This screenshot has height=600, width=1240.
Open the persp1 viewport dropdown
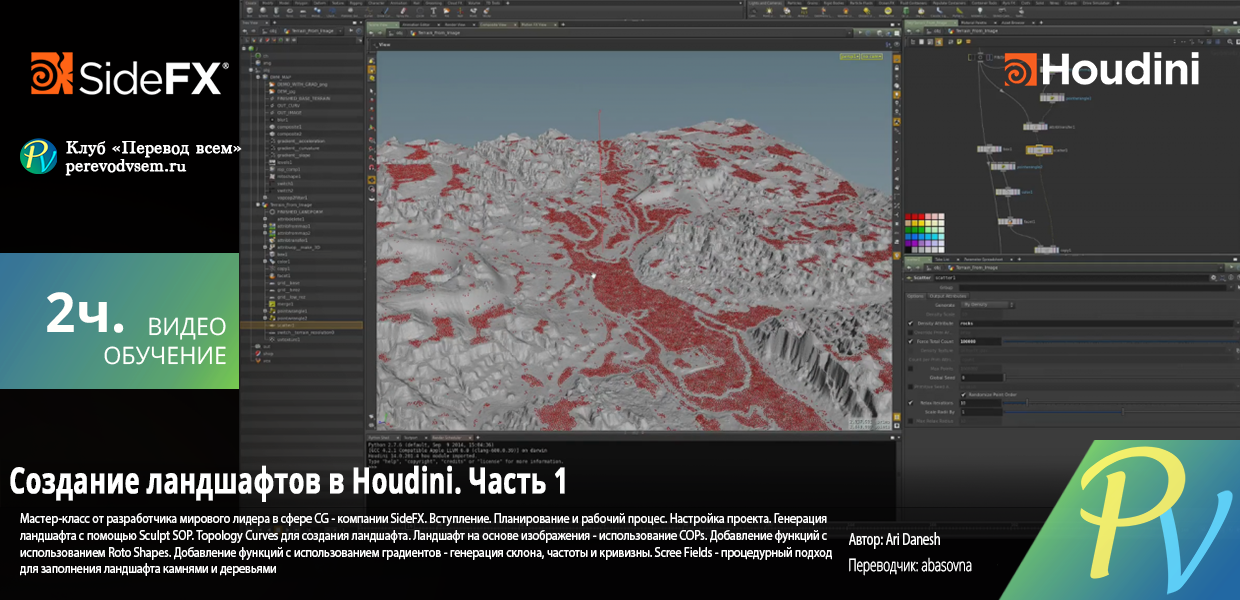pos(850,56)
